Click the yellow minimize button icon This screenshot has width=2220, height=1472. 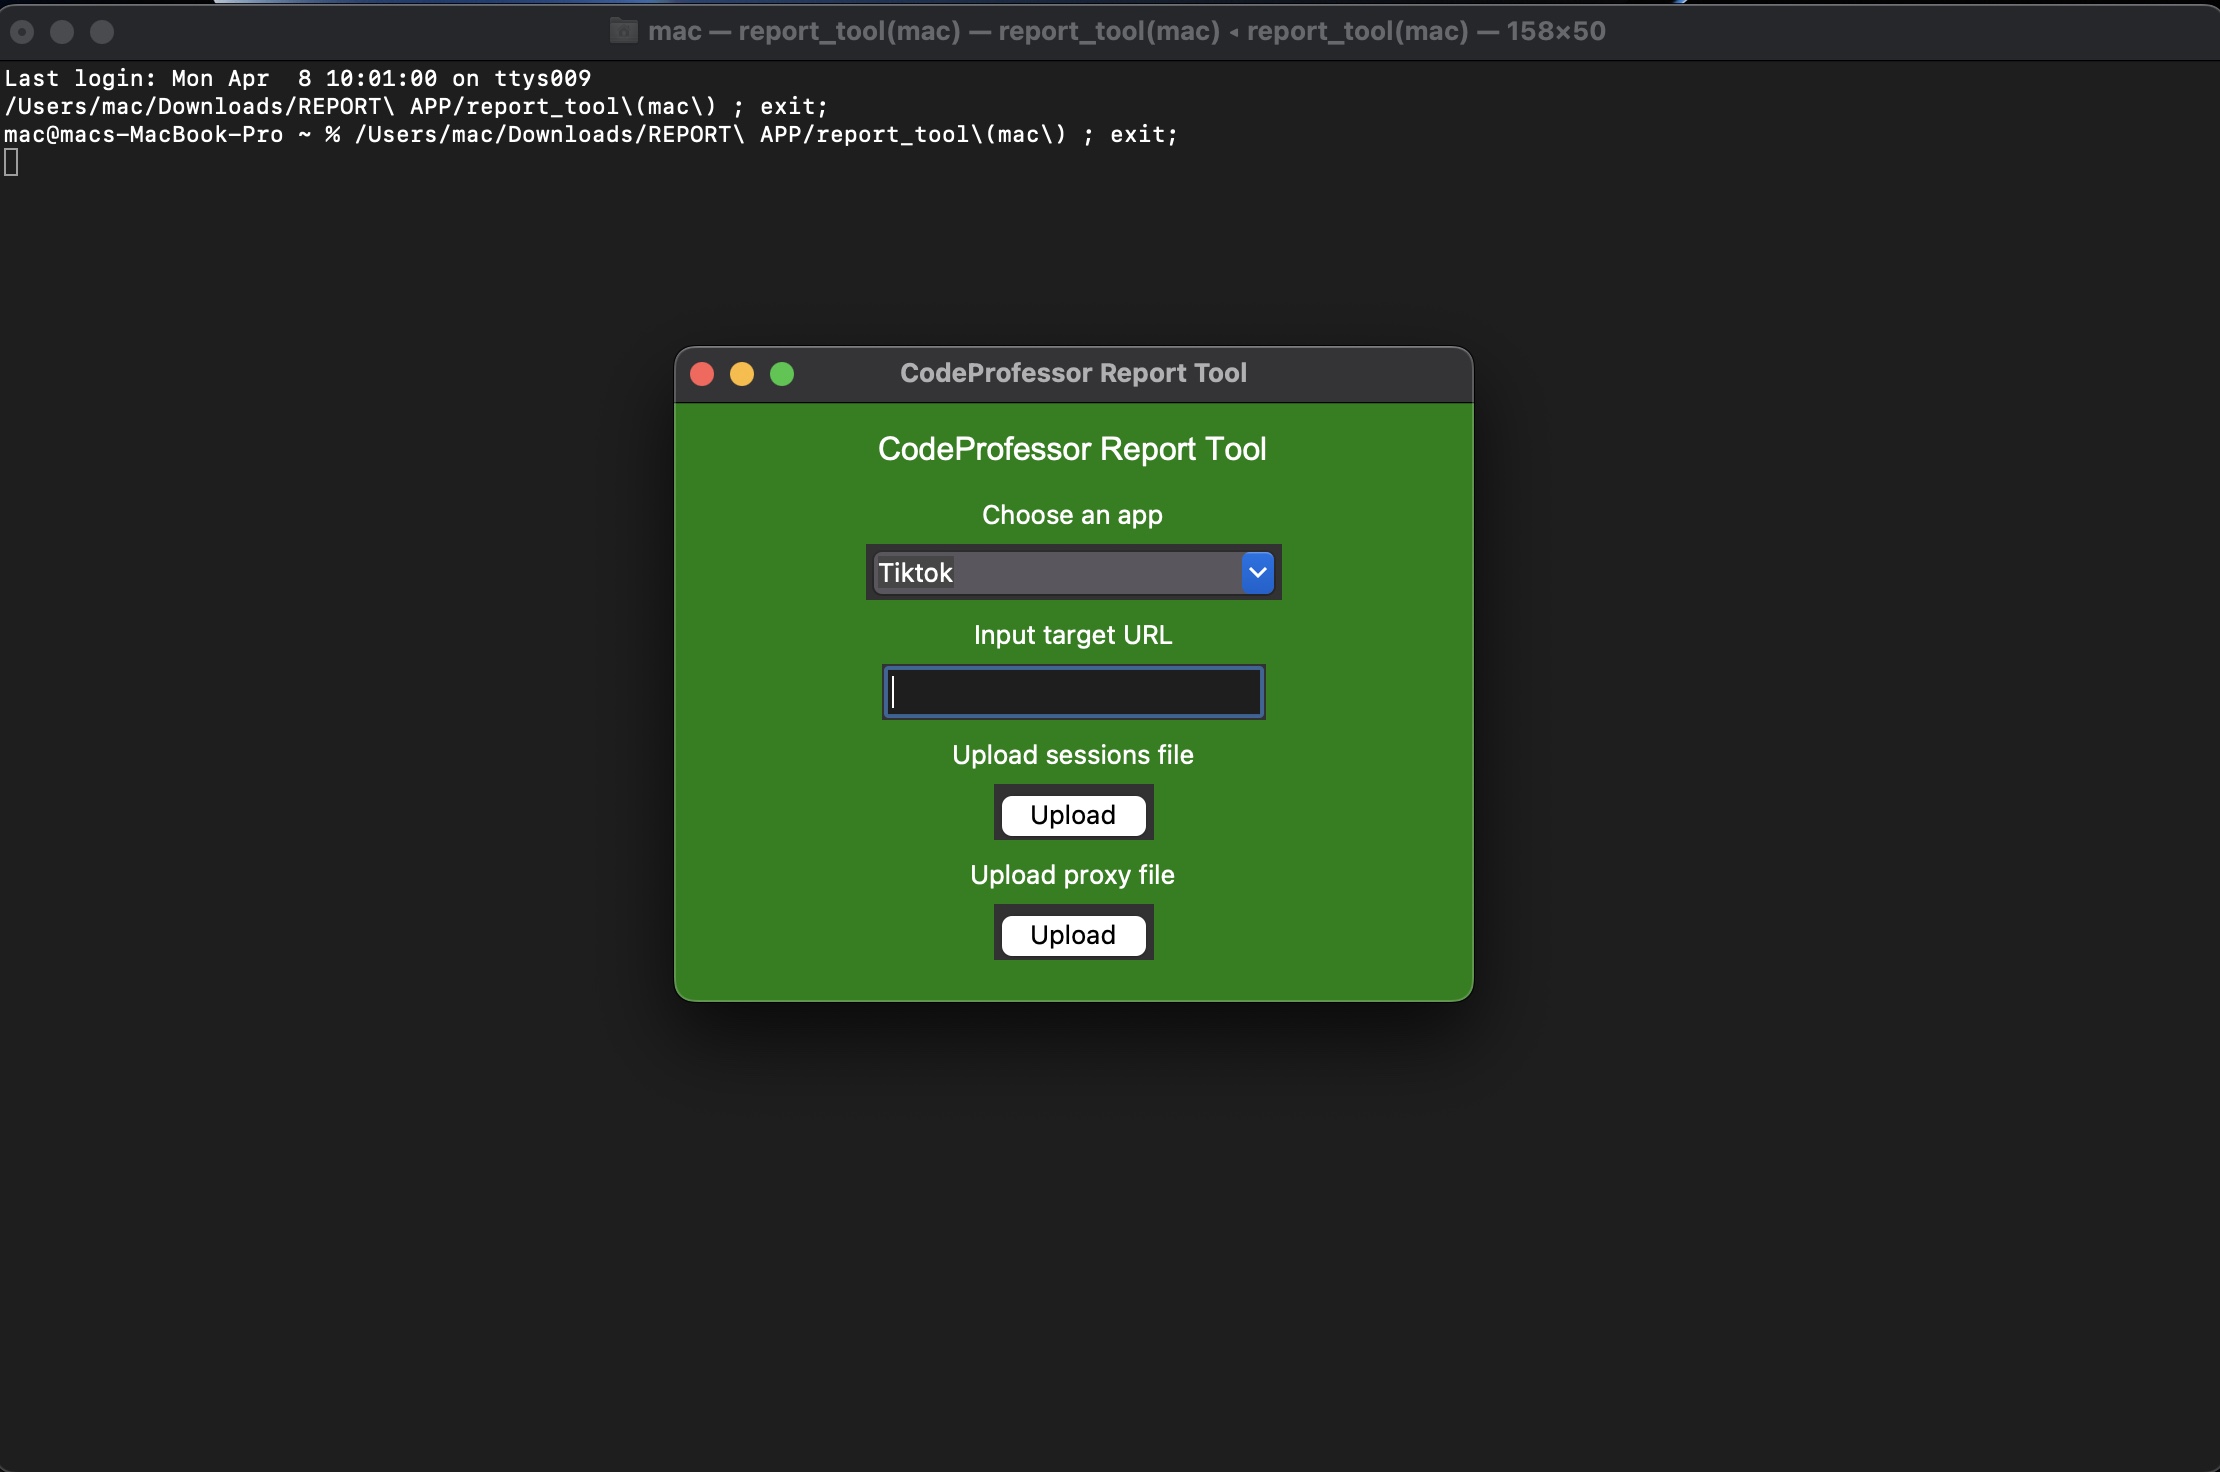click(x=741, y=373)
